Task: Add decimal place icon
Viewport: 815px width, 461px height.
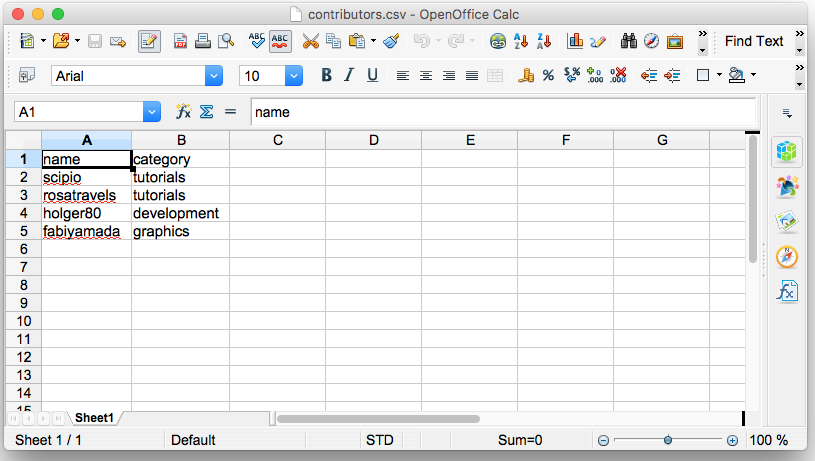Action: click(595, 75)
